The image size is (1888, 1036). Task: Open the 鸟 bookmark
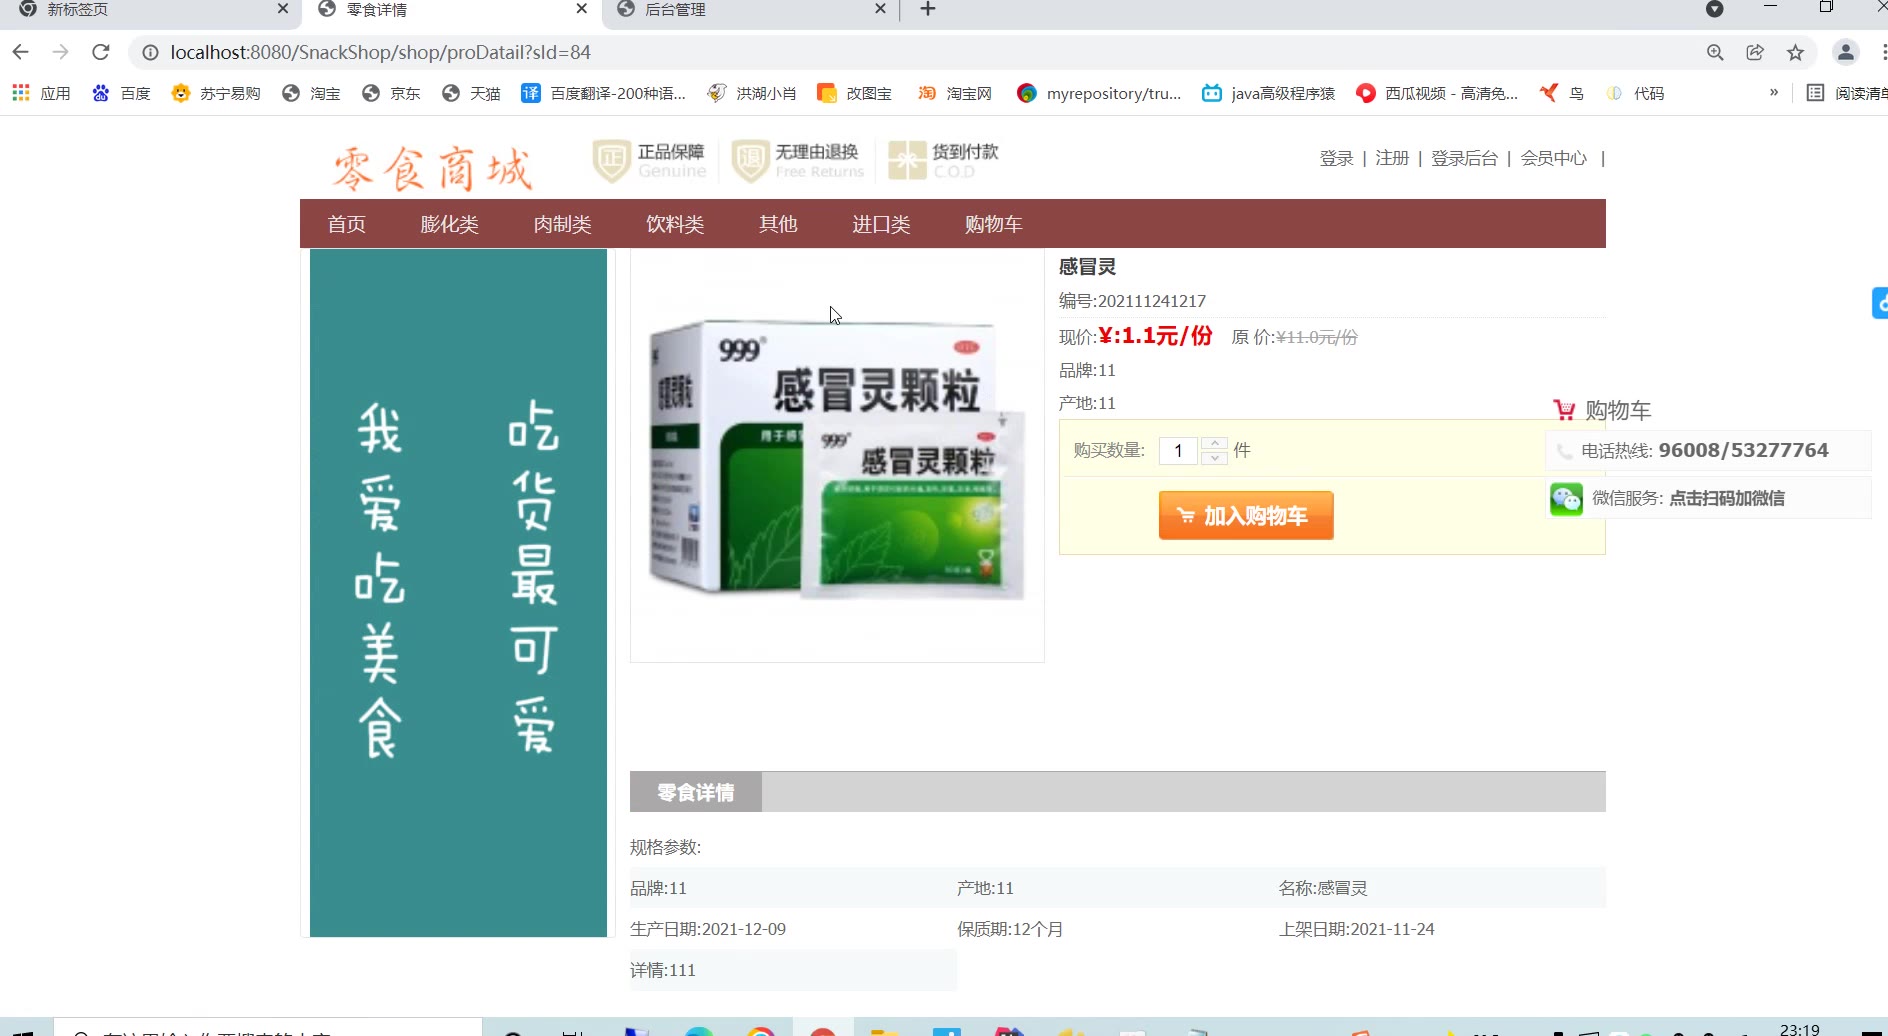(x=1562, y=93)
